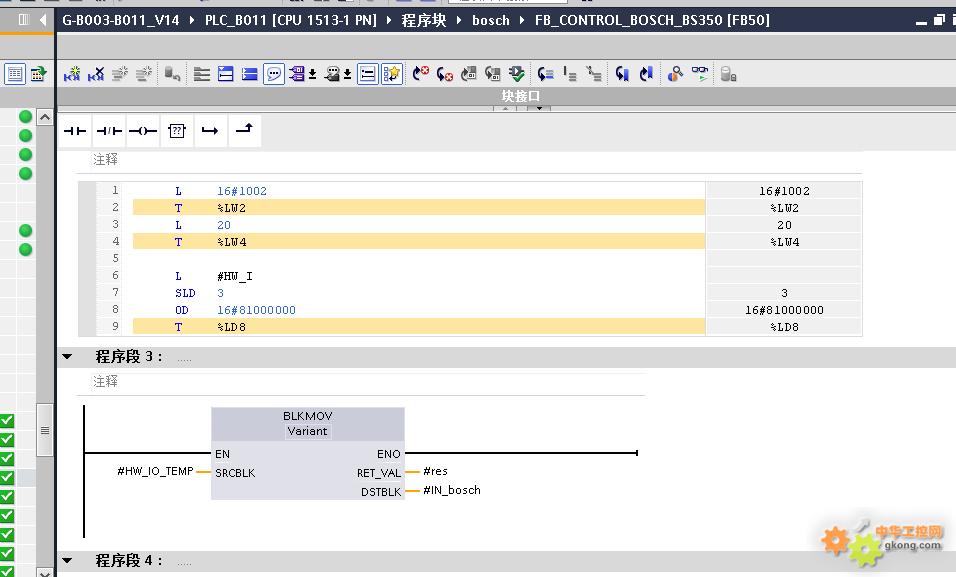
Task: Open breadcrumb arrow after bosch
Action: click(522, 20)
